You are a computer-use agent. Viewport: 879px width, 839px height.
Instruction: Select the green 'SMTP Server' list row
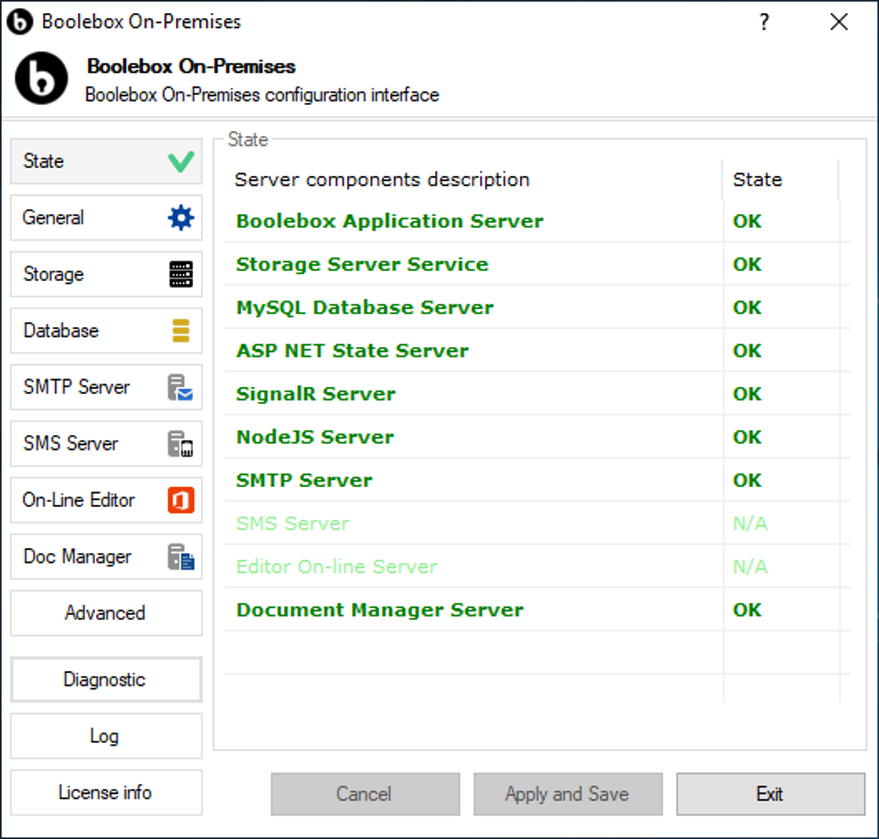click(x=537, y=480)
